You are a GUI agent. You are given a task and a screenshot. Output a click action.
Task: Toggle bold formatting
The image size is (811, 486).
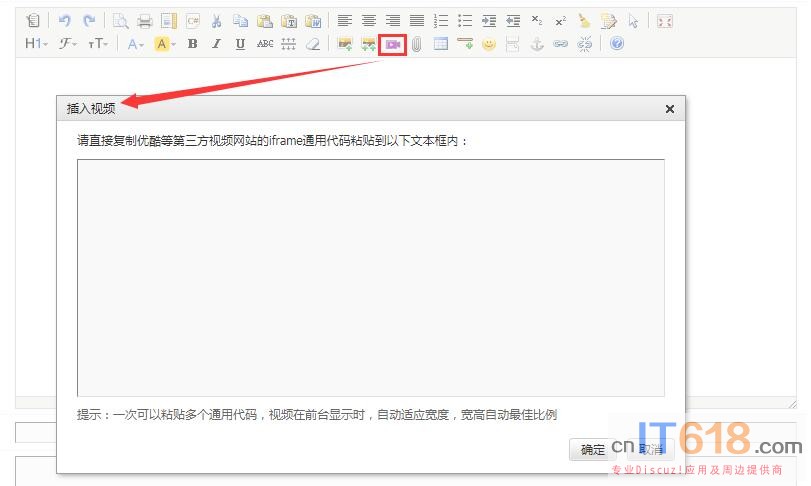tap(192, 44)
